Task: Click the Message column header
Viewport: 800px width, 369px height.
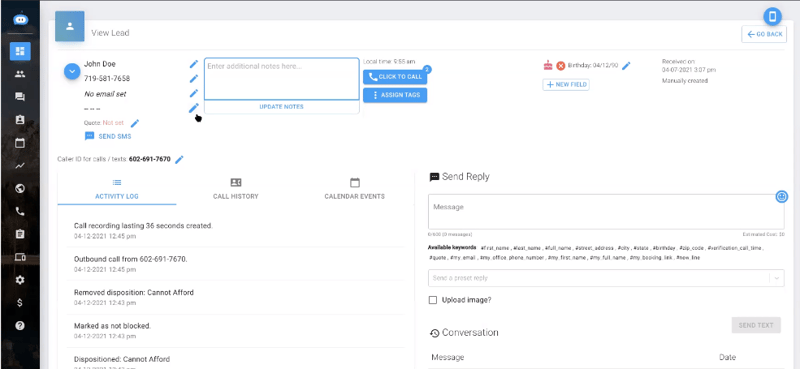Action: pyautogui.click(x=447, y=357)
